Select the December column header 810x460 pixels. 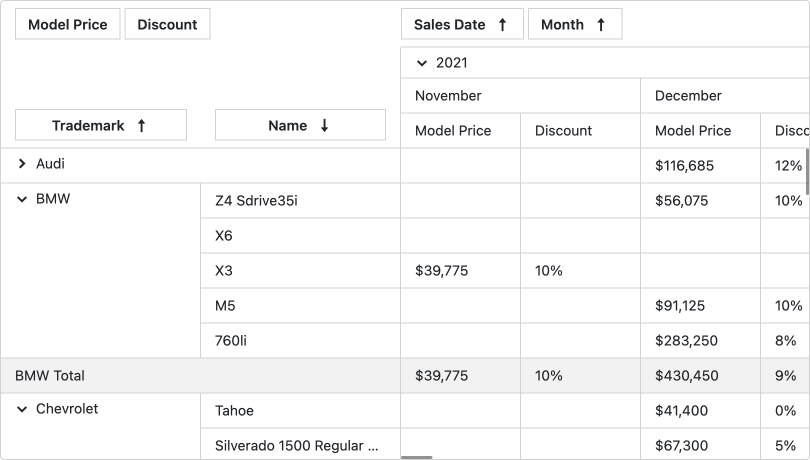[x=688, y=96]
